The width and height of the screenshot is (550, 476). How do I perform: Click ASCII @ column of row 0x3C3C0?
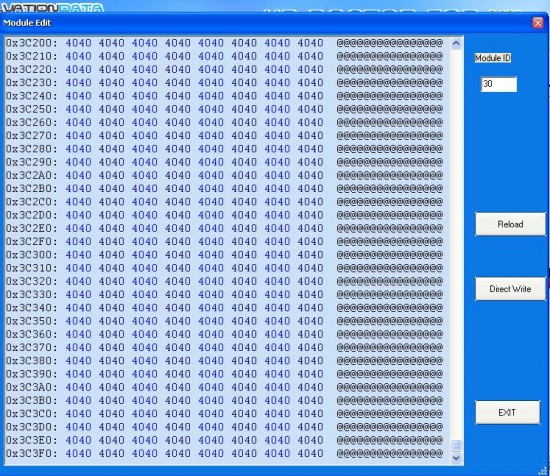[x=390, y=414]
